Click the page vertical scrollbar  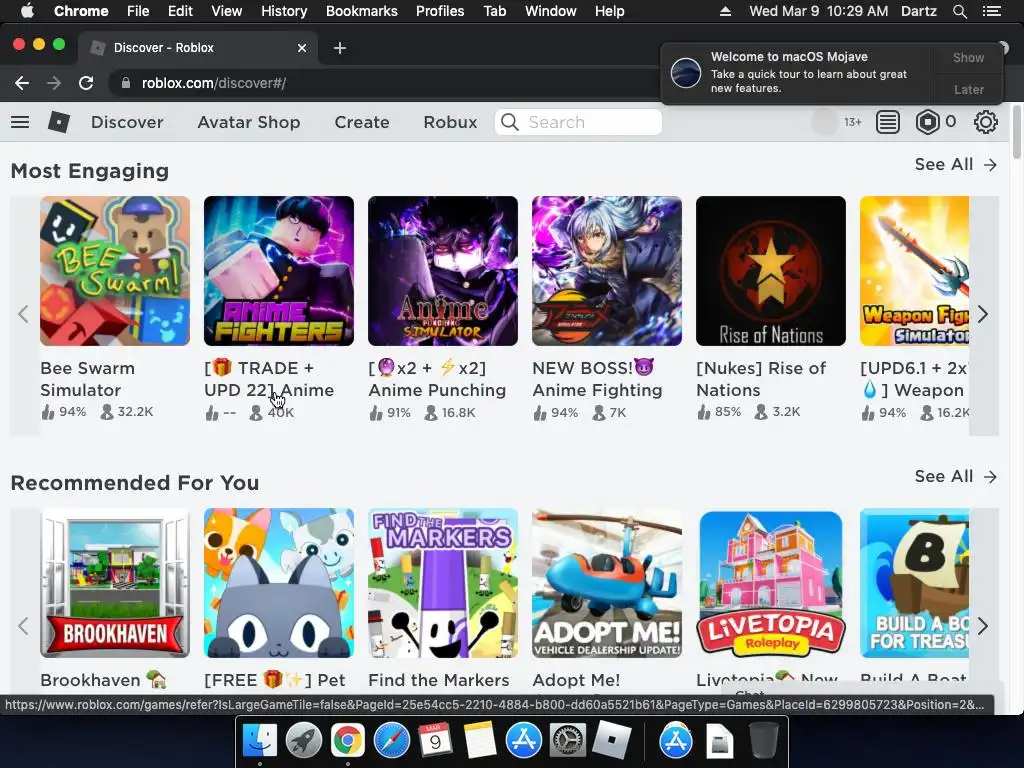click(1017, 131)
